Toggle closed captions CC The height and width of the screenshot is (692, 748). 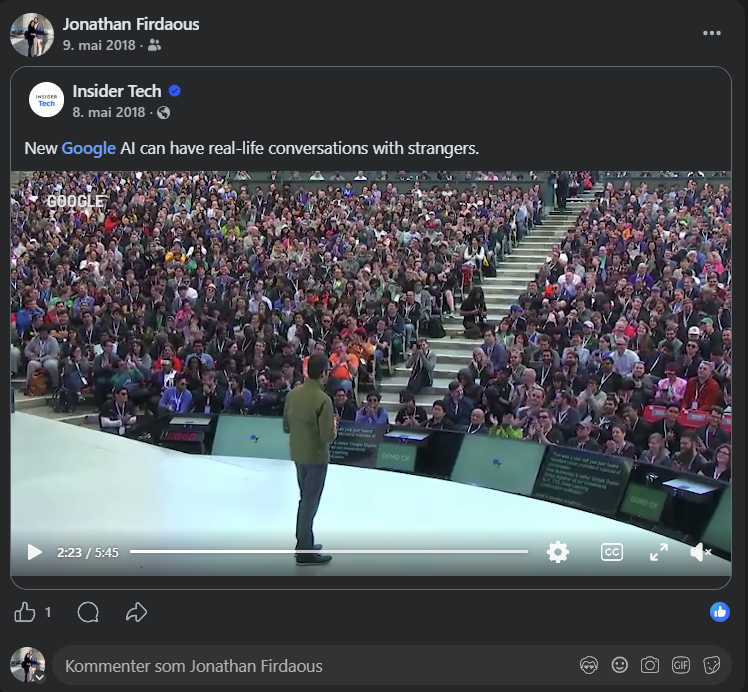[612, 552]
